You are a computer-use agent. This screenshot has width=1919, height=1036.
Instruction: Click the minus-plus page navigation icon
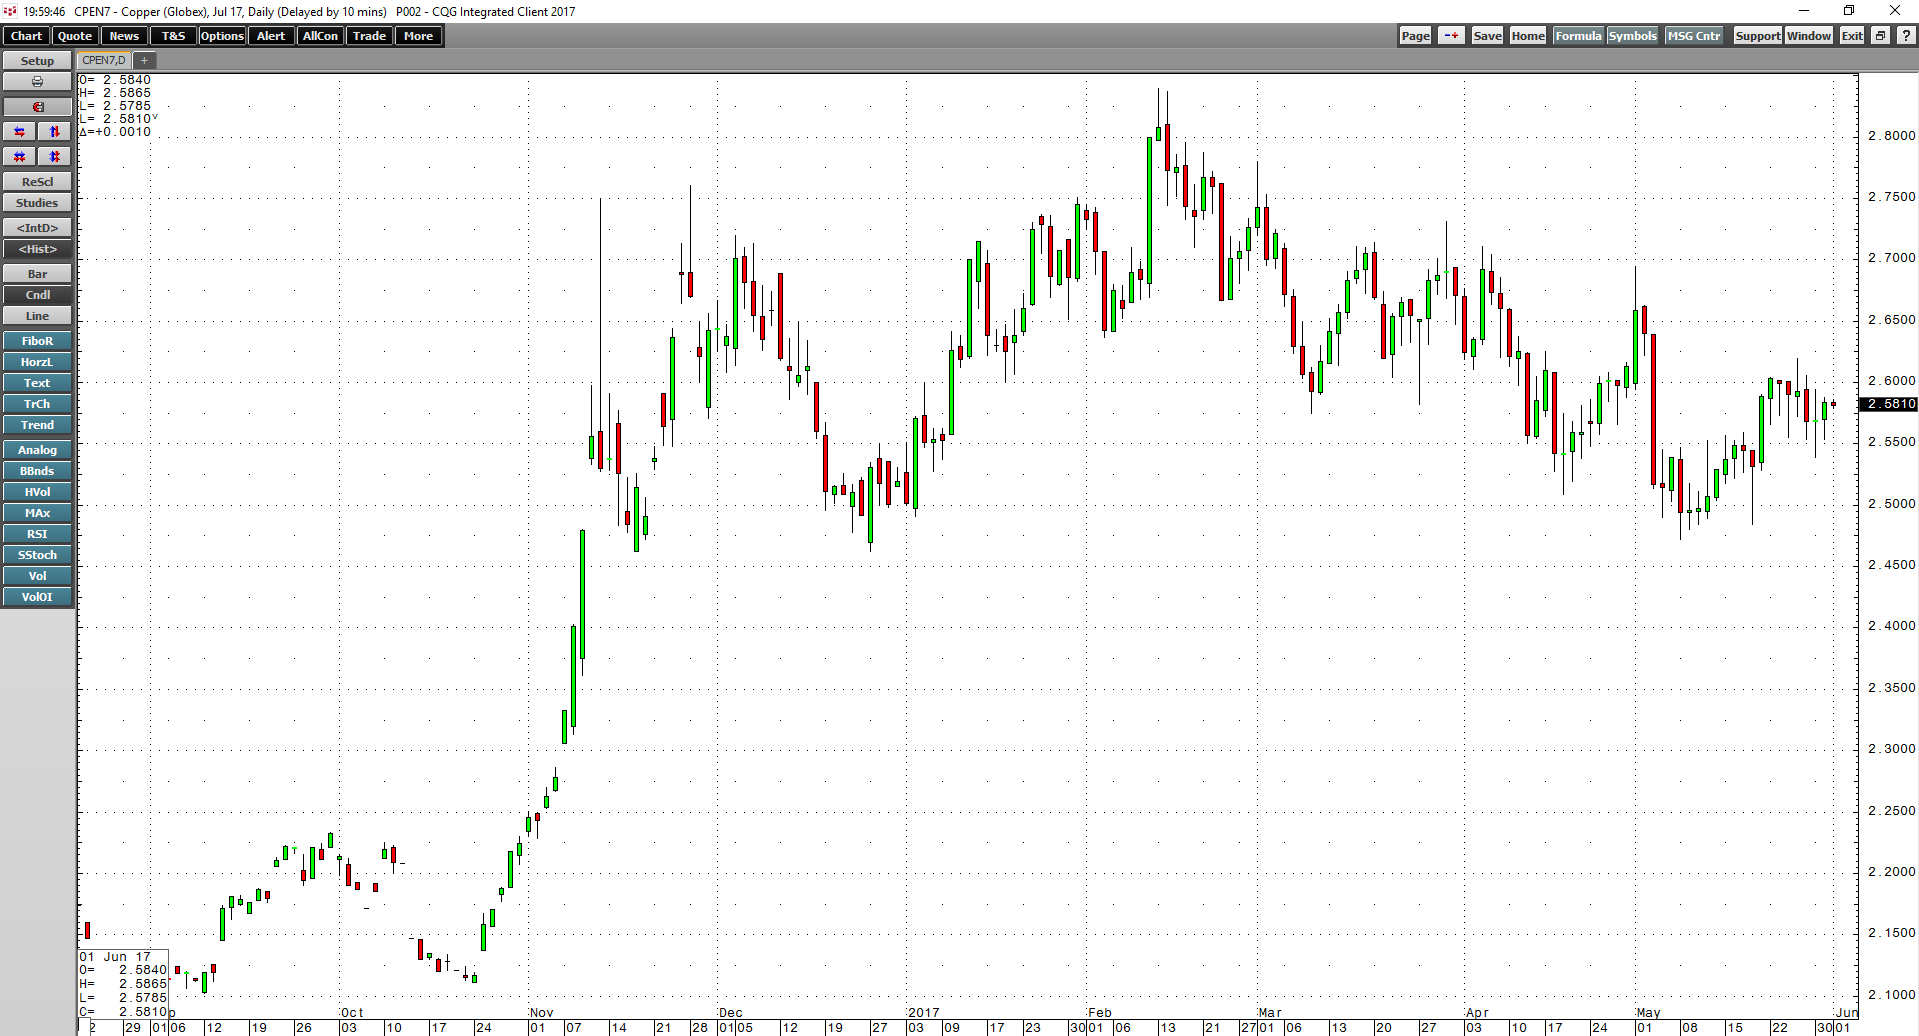click(1451, 36)
